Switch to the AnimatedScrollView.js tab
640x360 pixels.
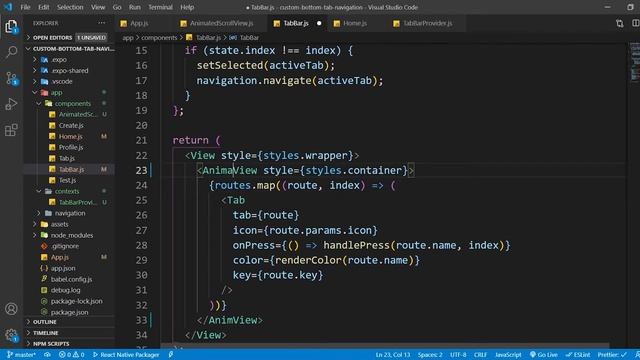[x=220, y=23]
